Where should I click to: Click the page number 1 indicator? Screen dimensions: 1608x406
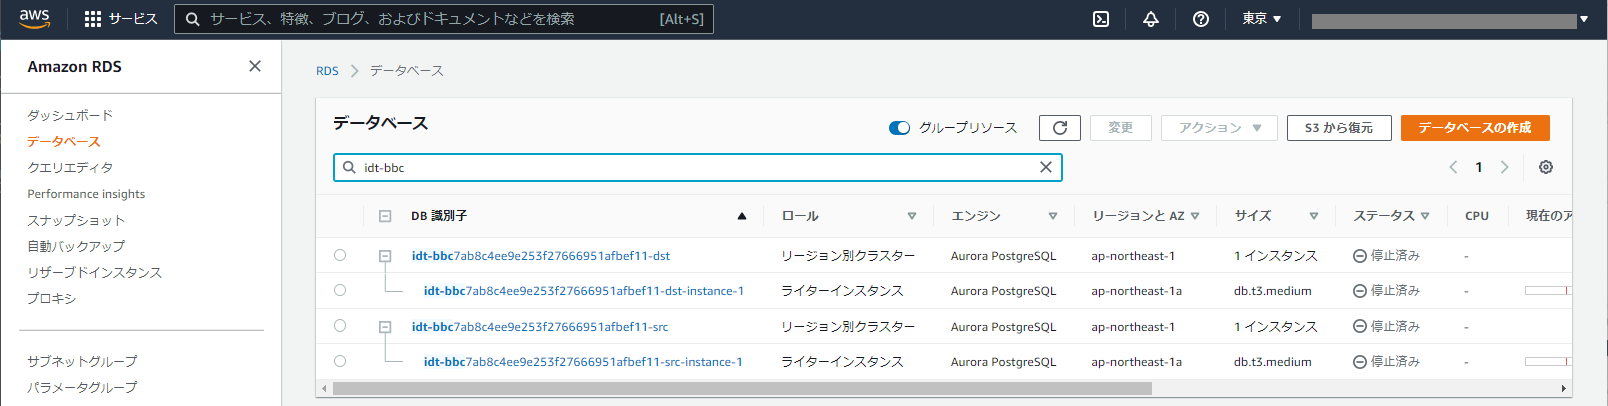[x=1479, y=167]
